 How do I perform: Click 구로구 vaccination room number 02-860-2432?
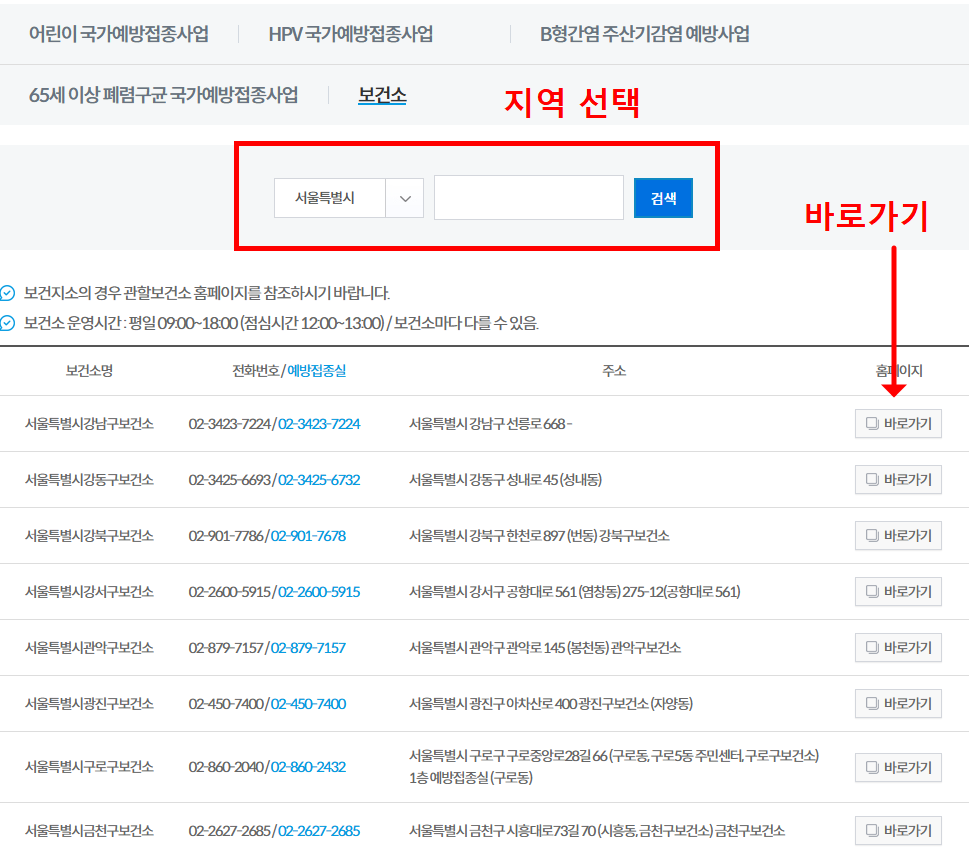(308, 767)
